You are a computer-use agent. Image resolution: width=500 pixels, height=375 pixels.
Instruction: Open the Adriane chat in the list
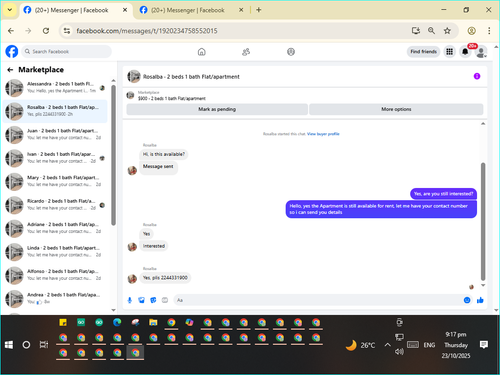click(x=55, y=228)
